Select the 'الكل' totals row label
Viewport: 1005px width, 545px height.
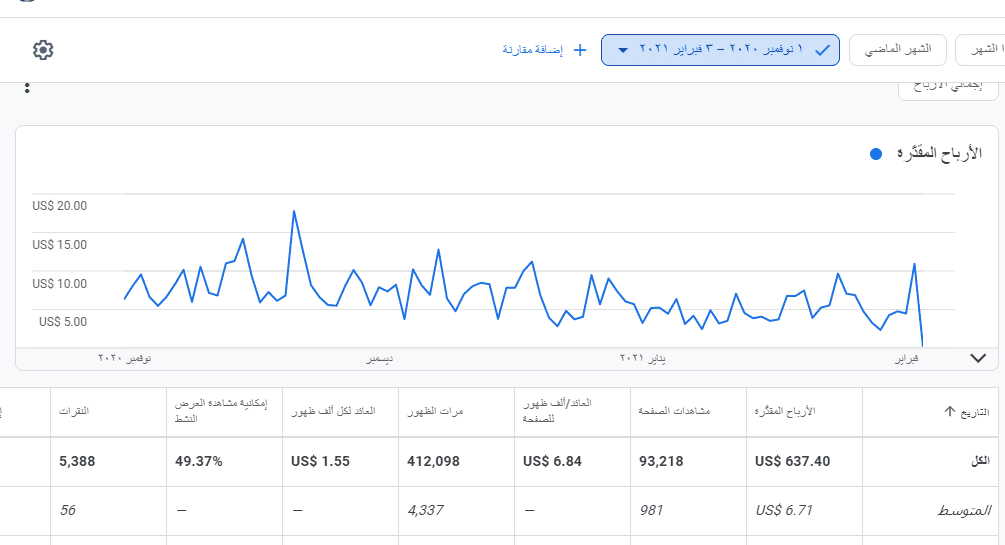980,461
